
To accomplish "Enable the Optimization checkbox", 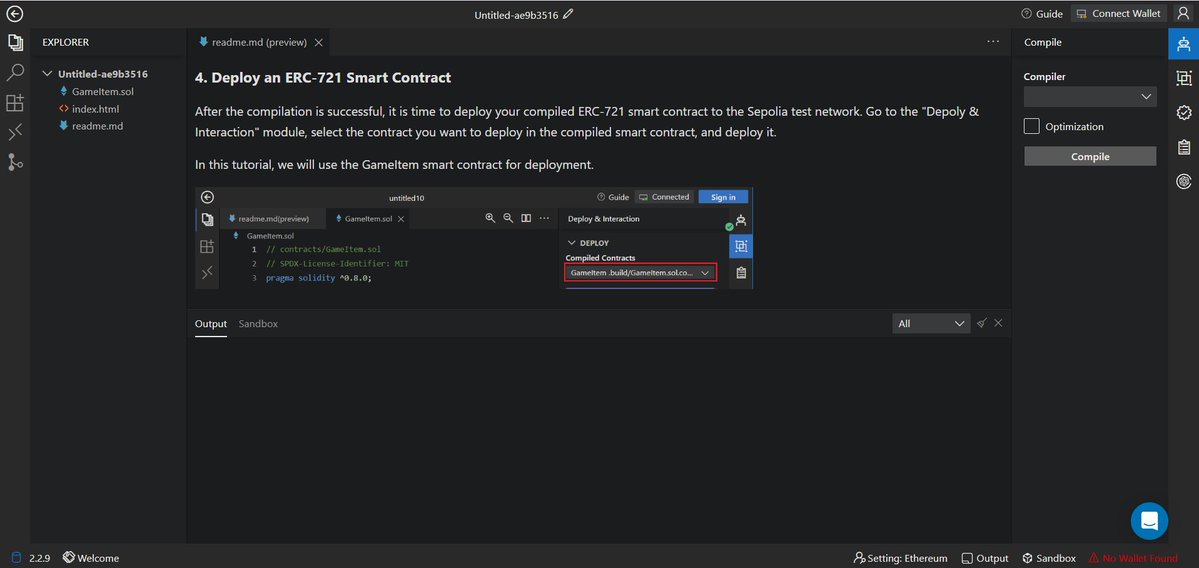I will point(1032,126).
